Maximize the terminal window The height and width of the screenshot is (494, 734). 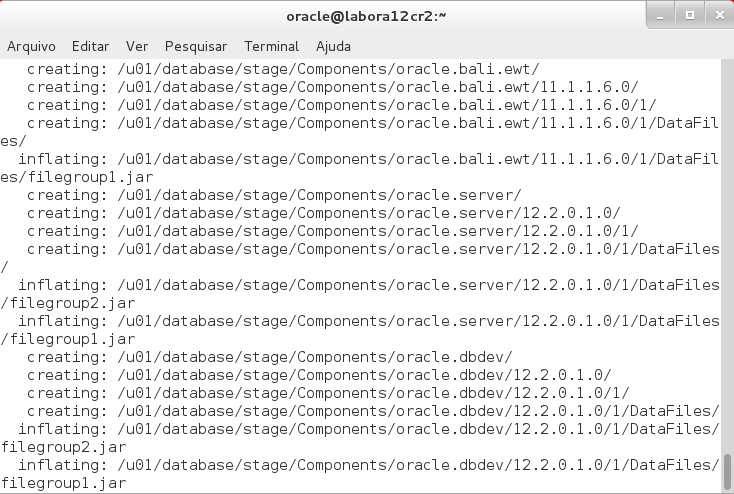689,15
